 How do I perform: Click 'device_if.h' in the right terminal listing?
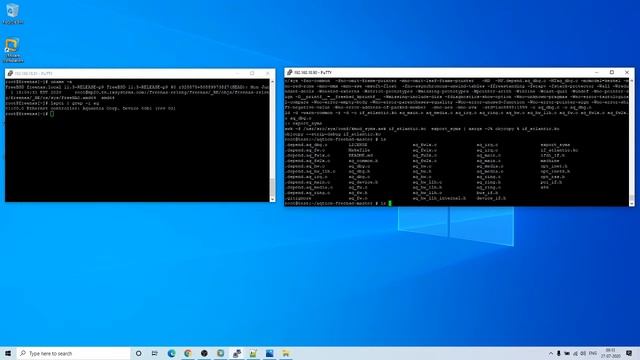point(491,198)
